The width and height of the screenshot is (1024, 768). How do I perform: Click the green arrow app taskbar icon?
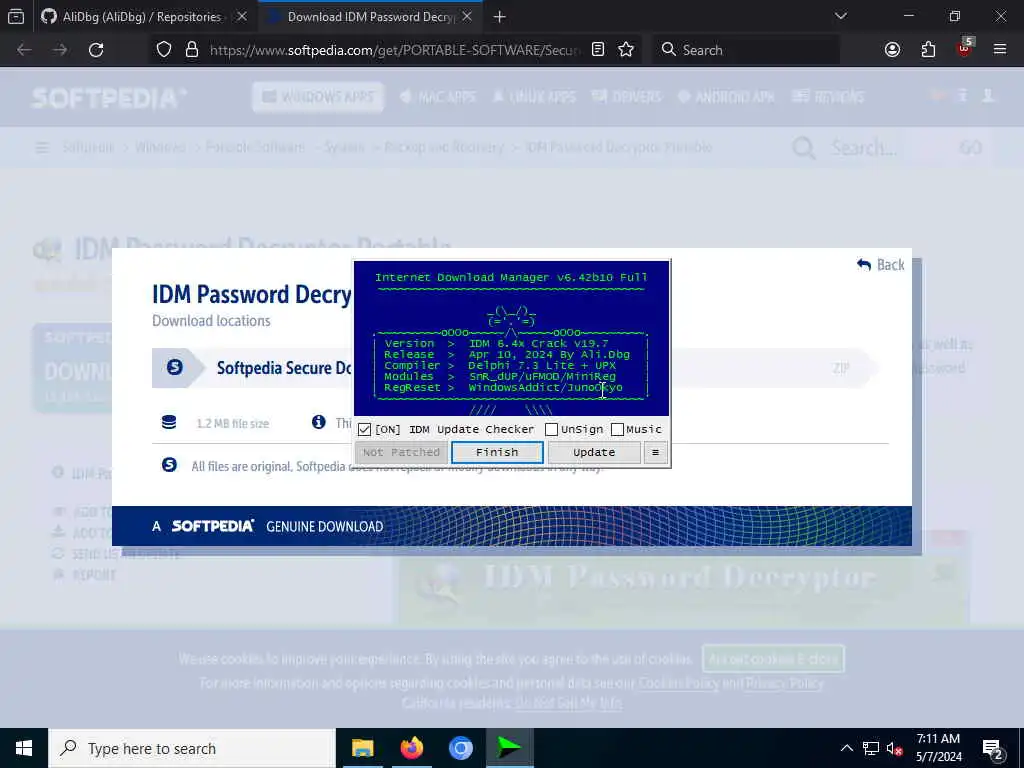tap(509, 748)
